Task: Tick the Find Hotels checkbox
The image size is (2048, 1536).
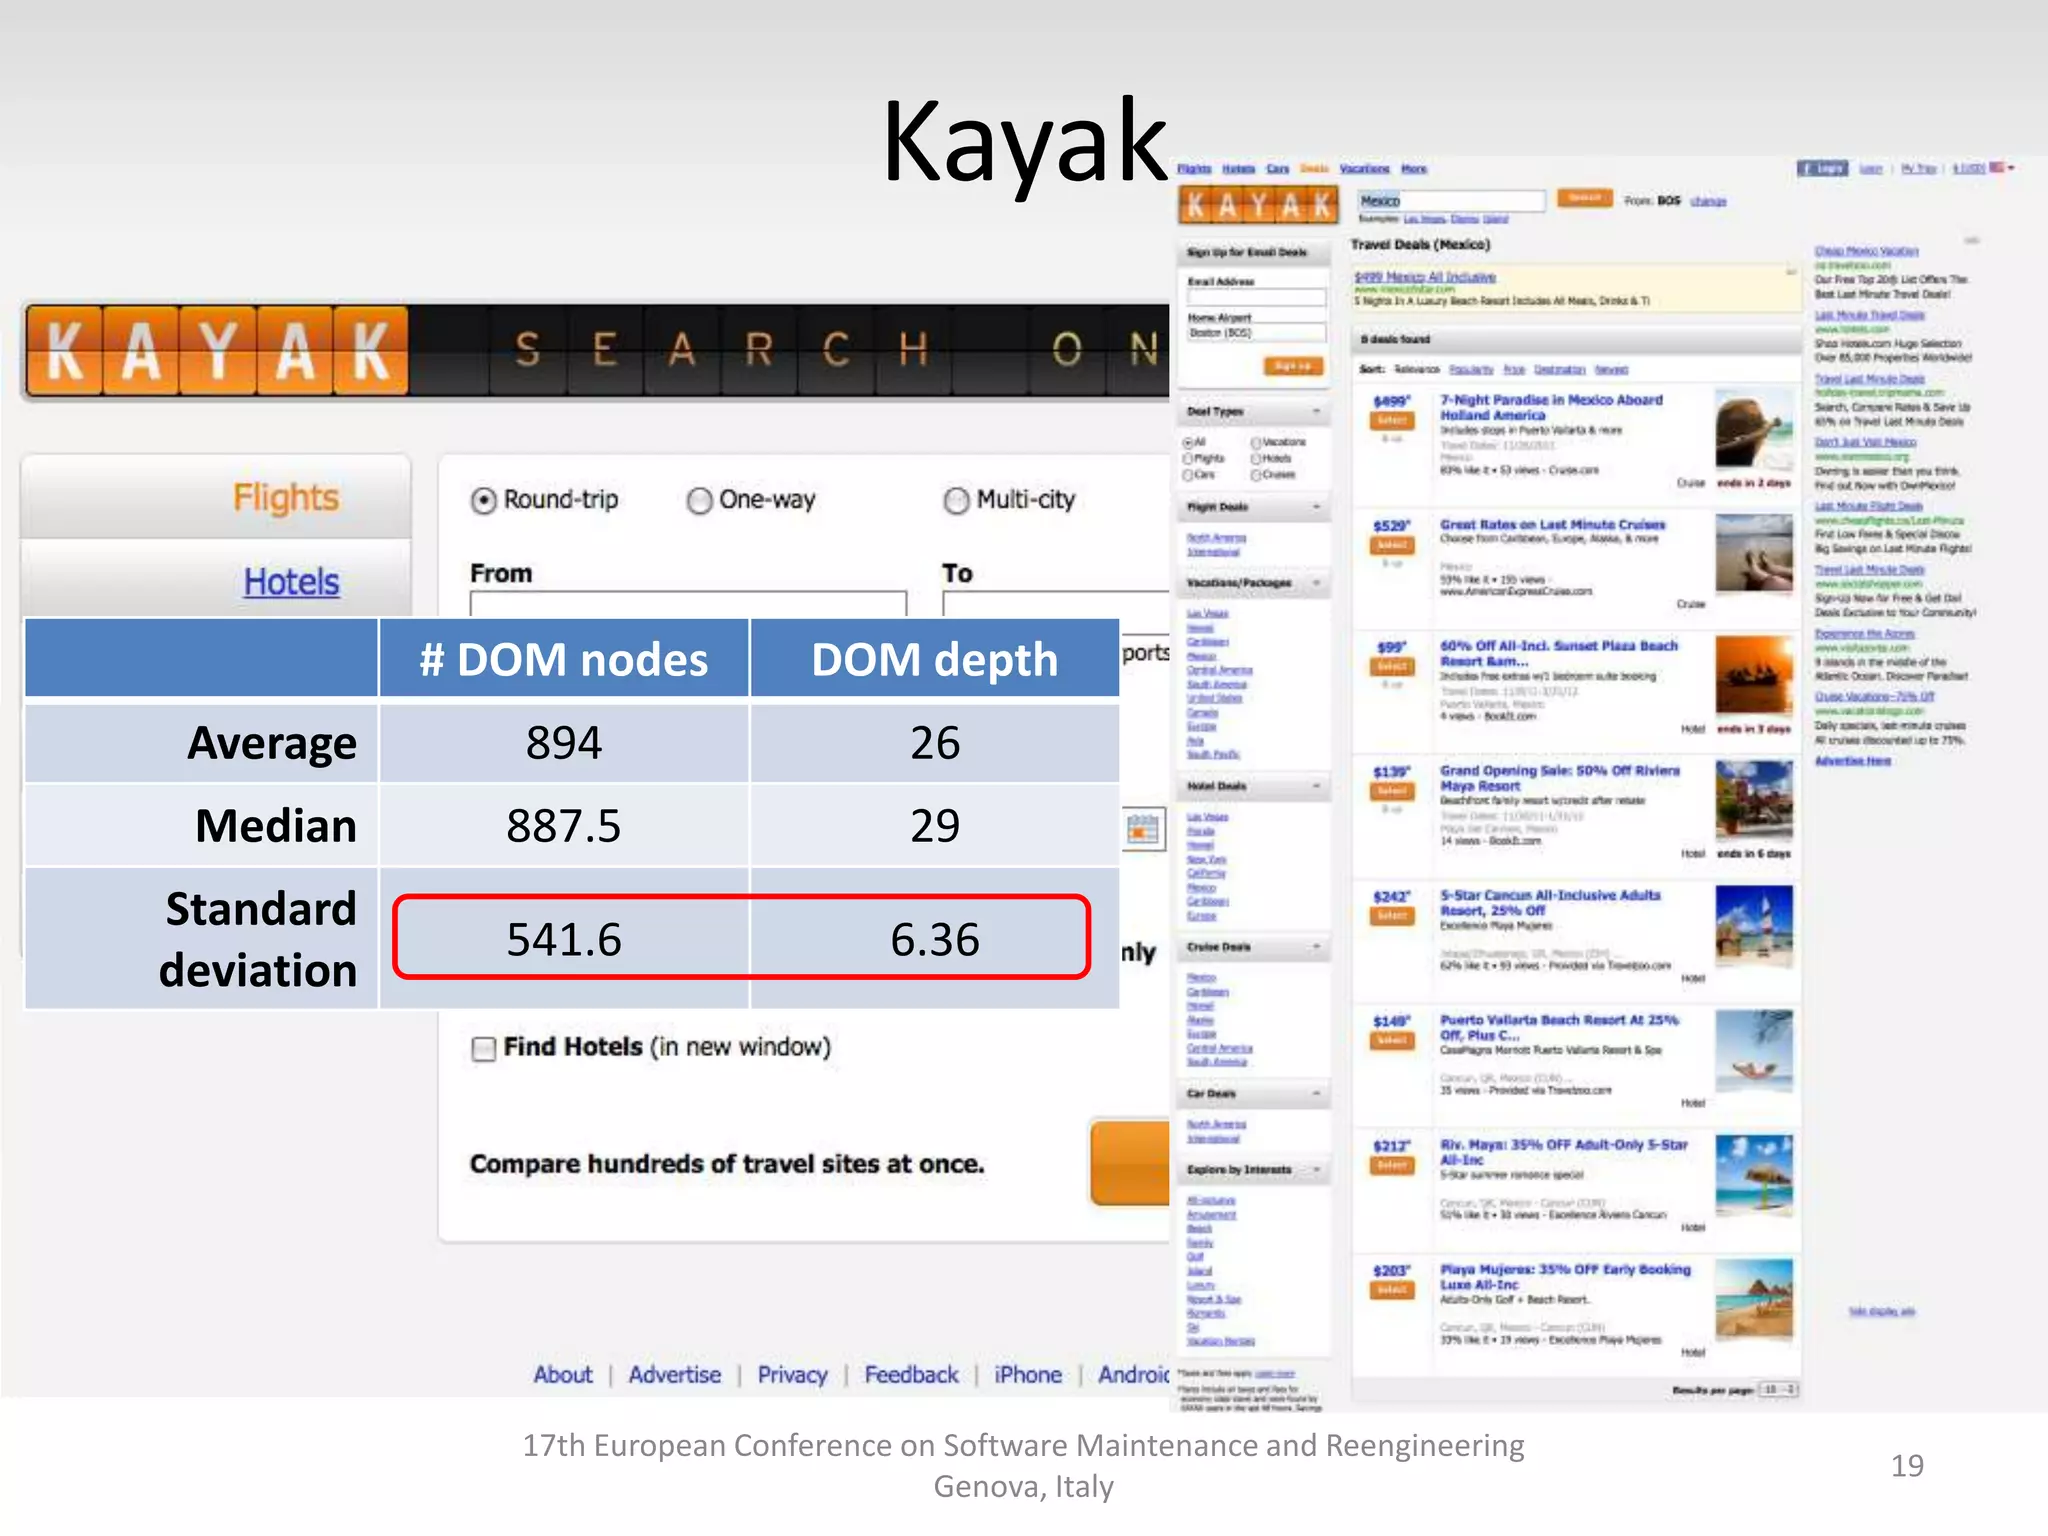Action: tap(483, 1049)
